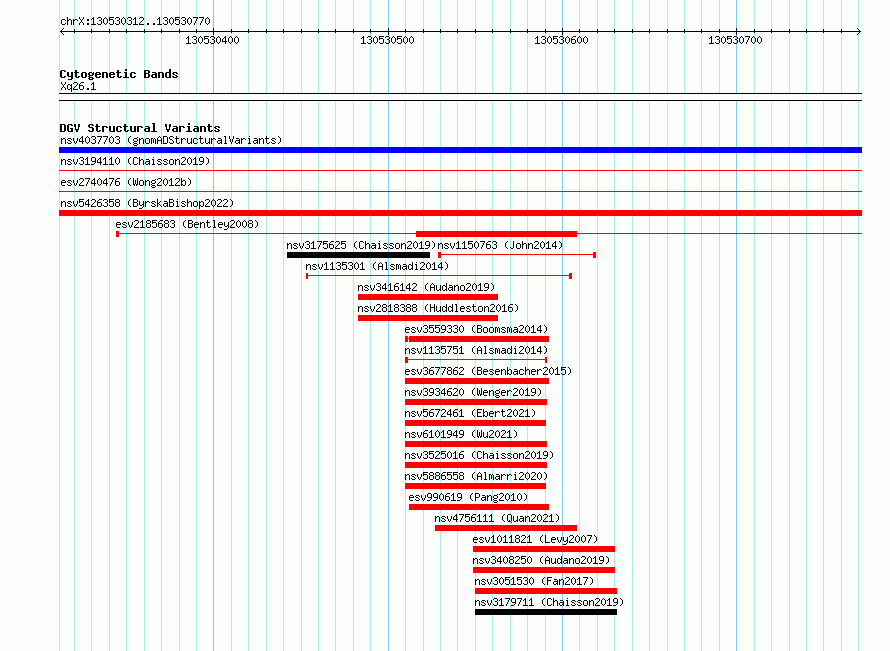890x651 pixels.
Task: Open esv2185683 (Bentley2008) variant label
Action: point(187,224)
